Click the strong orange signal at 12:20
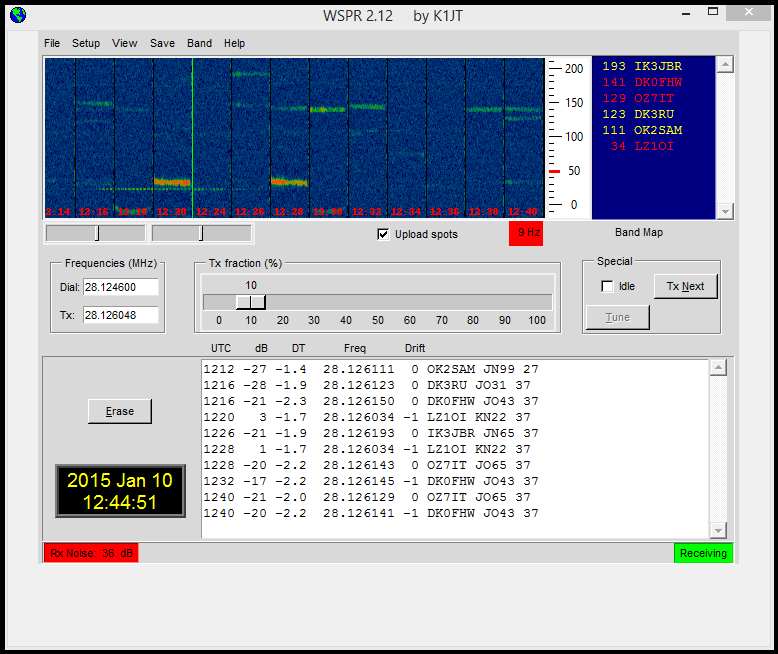The image size is (778, 654). (172, 182)
